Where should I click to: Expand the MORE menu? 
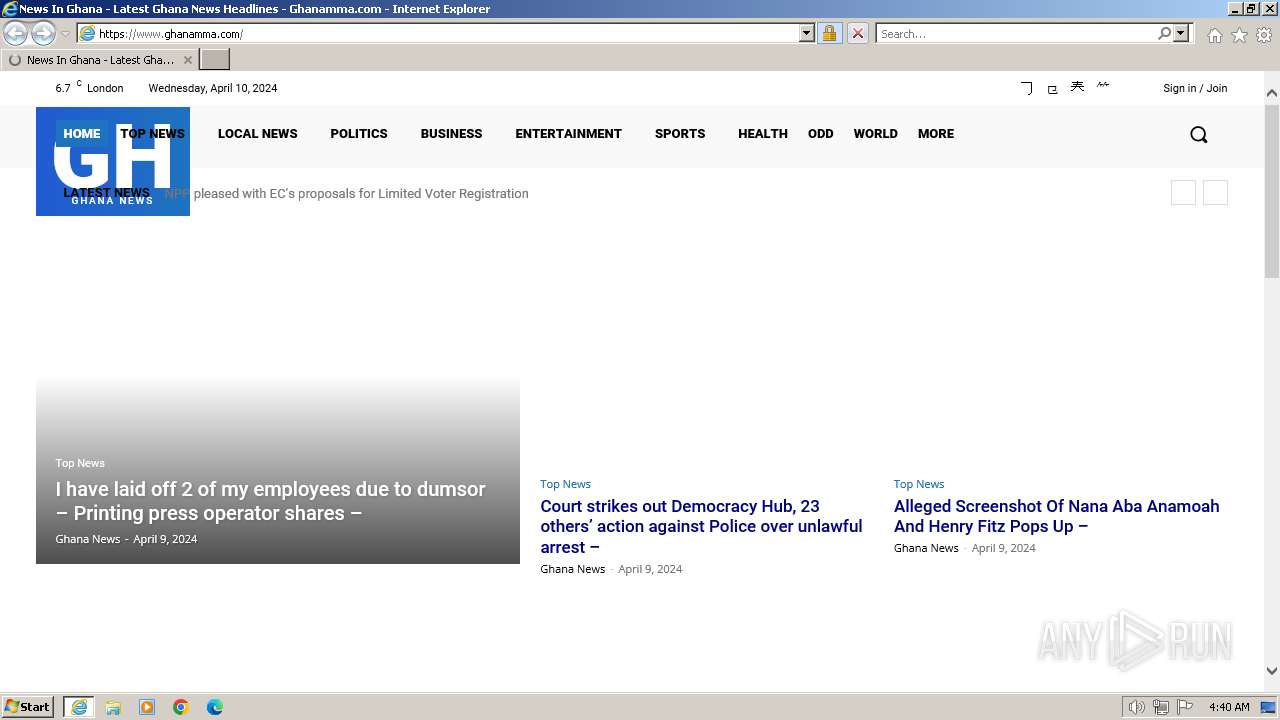pos(936,134)
